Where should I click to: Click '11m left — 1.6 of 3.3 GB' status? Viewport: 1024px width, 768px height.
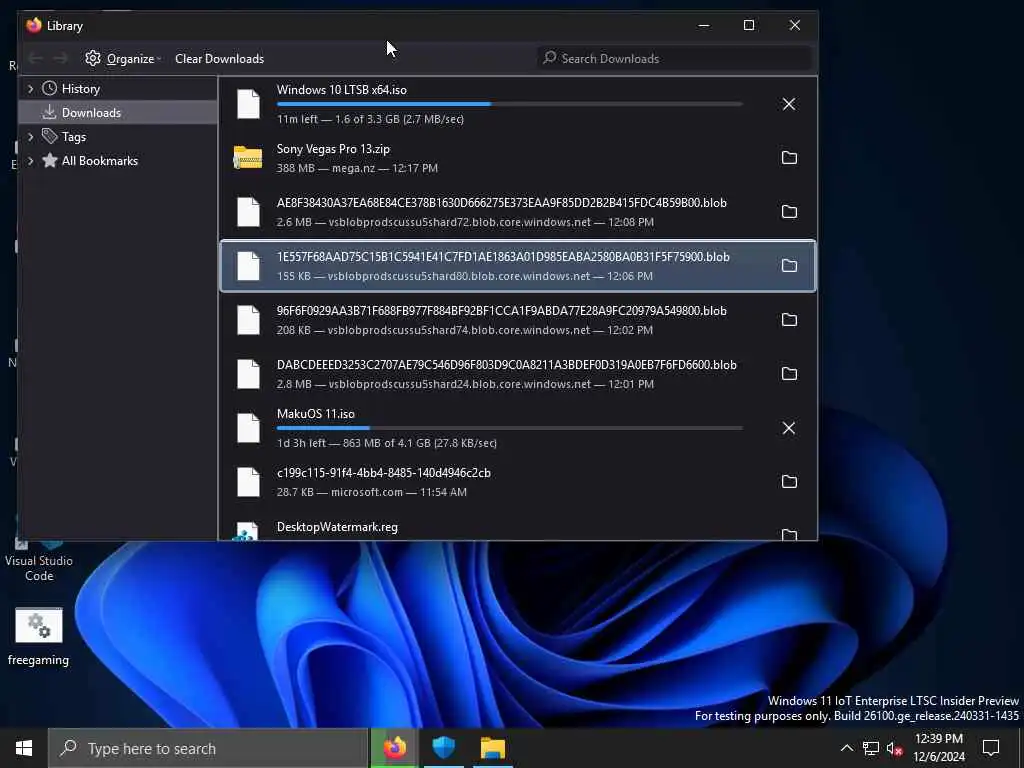(370, 119)
